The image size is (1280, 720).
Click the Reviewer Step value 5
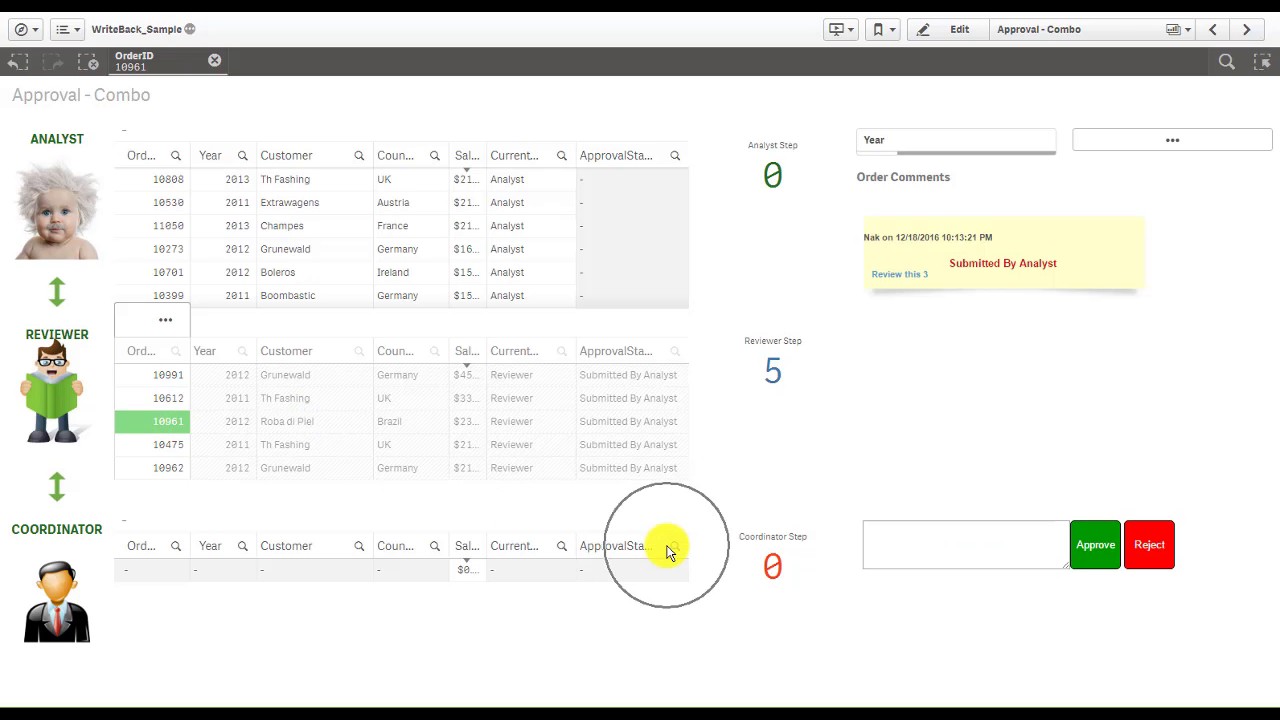773,371
